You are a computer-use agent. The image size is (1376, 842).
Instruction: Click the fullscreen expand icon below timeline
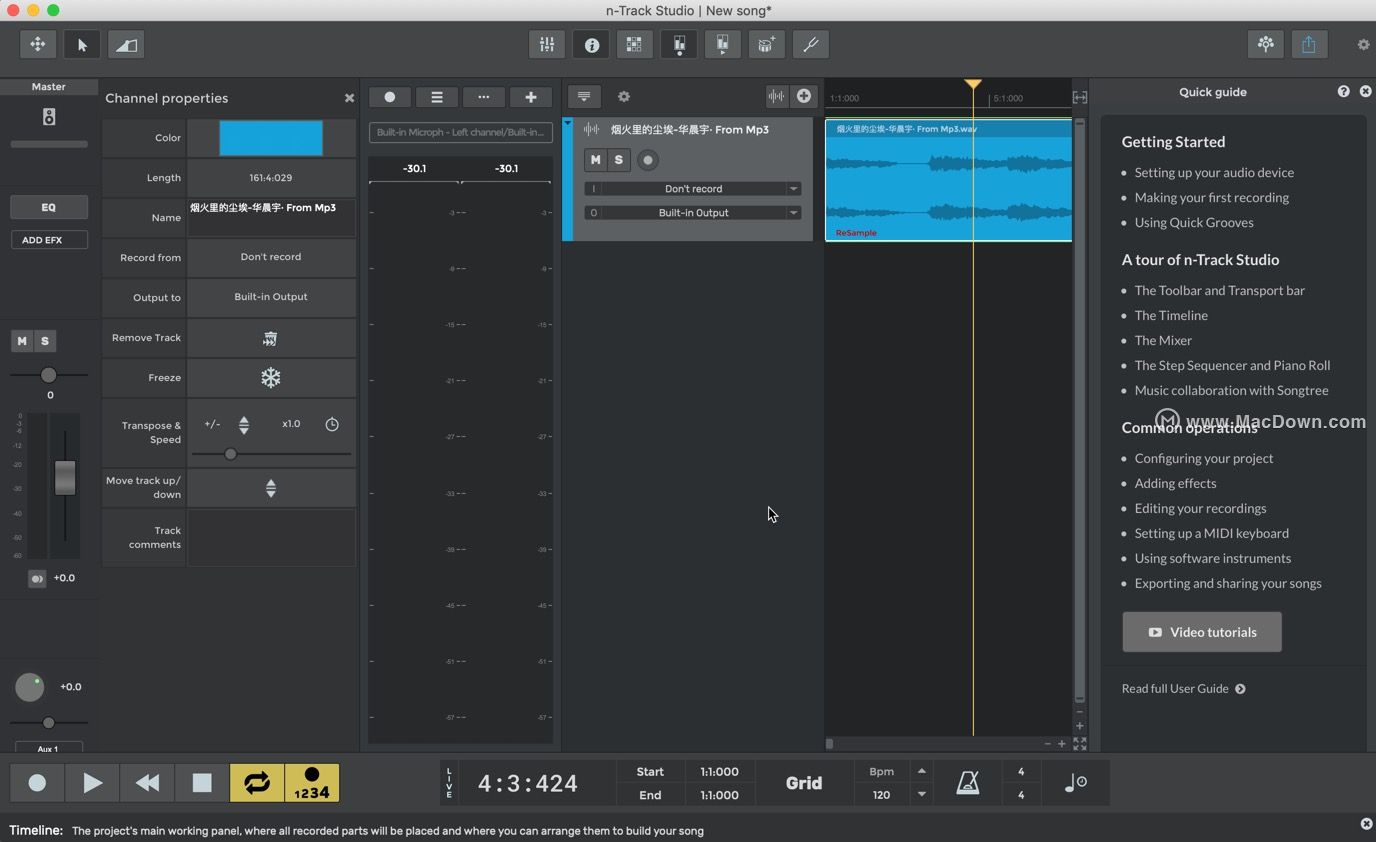1080,744
